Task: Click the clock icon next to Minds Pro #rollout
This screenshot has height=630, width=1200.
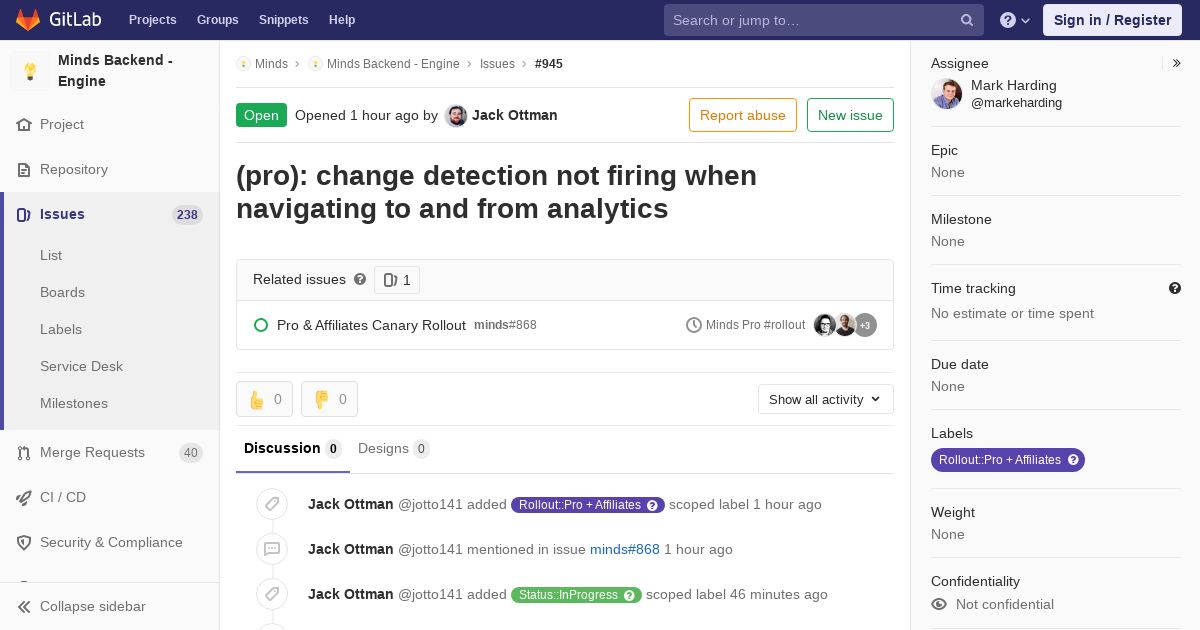Action: coord(694,325)
